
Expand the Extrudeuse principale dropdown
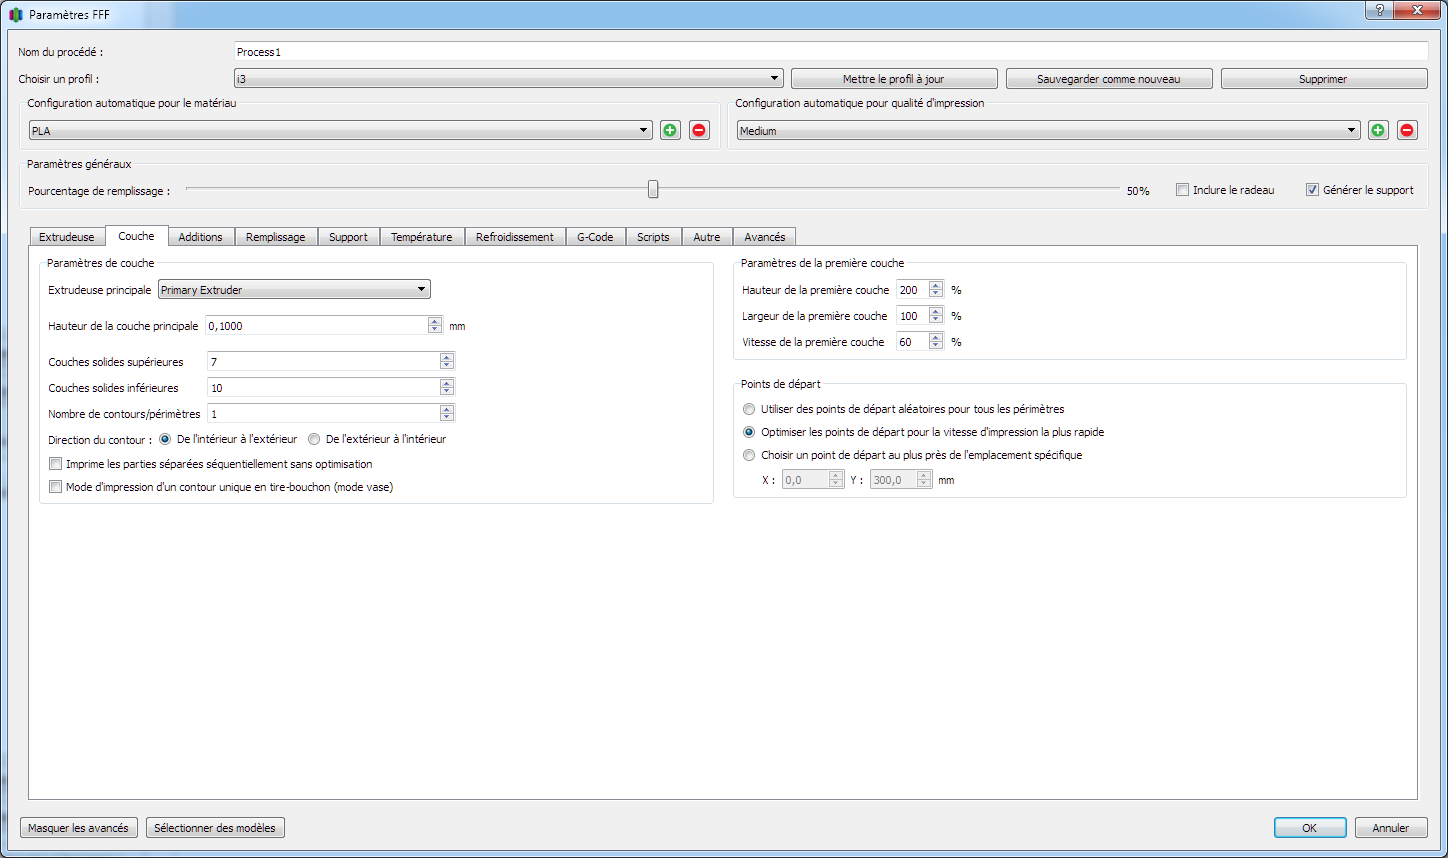[x=294, y=290]
